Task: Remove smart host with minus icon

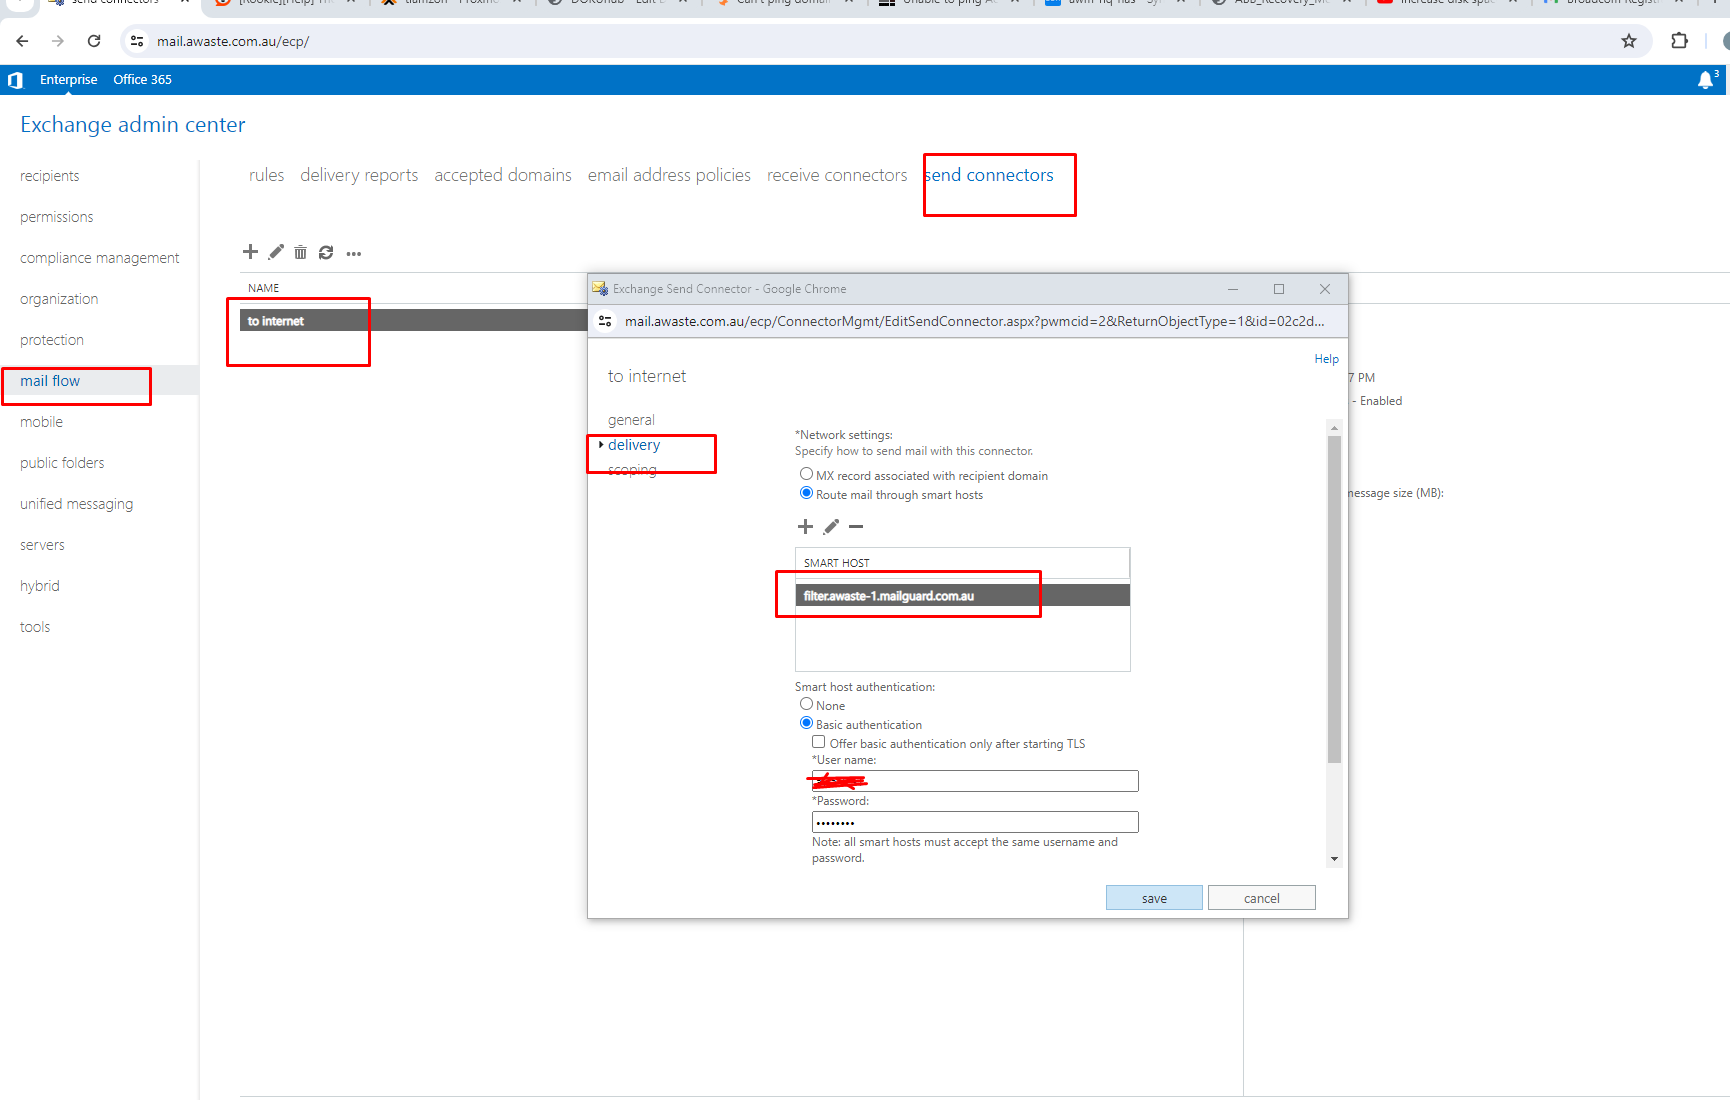Action: coord(856,526)
